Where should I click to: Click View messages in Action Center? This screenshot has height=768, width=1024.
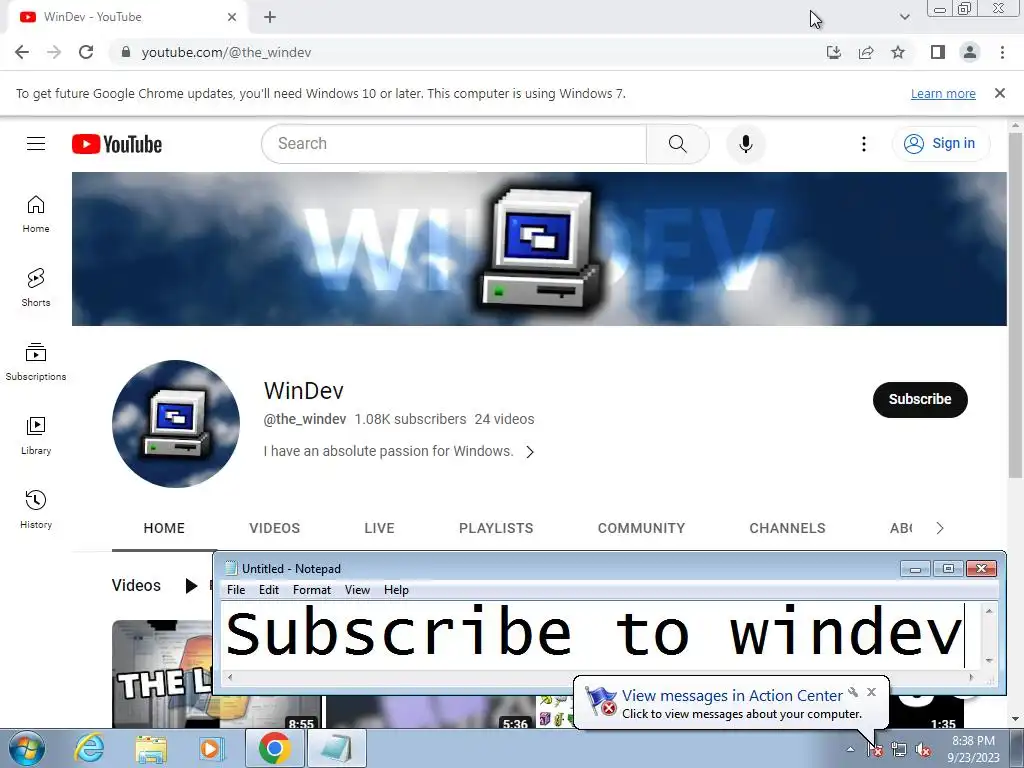pyautogui.click(x=732, y=696)
